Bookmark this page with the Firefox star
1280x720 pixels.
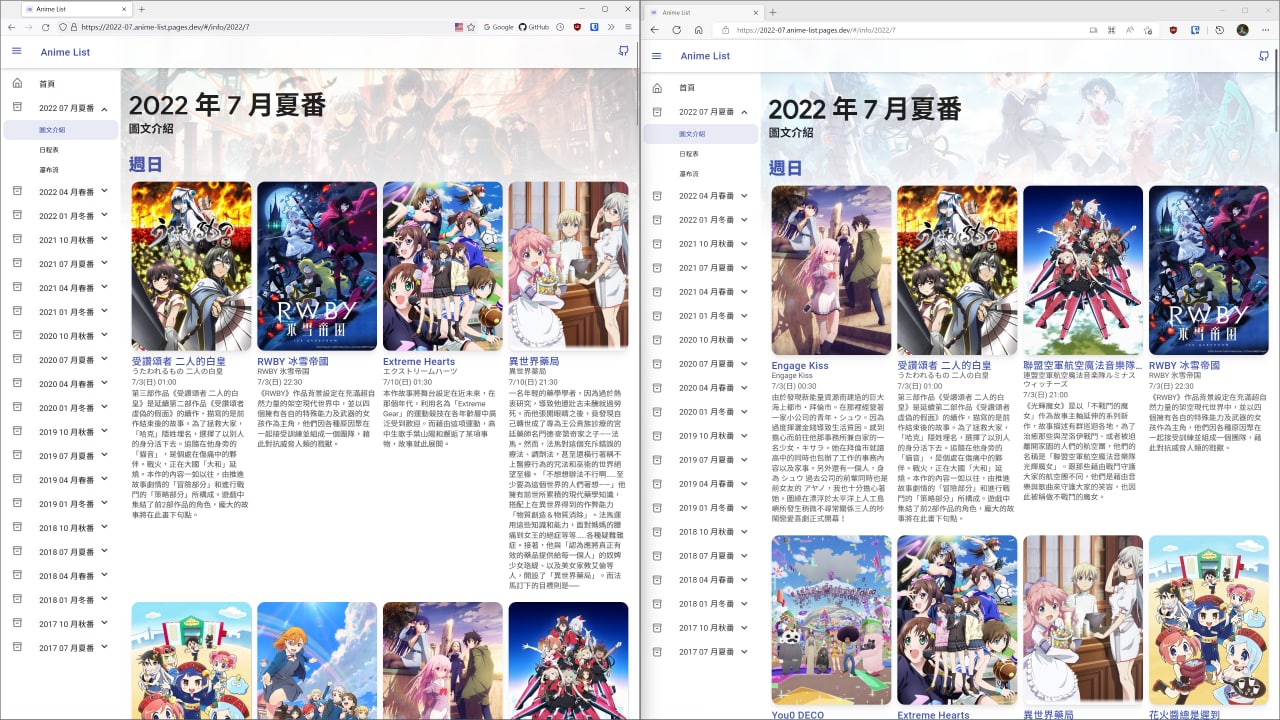click(471, 27)
